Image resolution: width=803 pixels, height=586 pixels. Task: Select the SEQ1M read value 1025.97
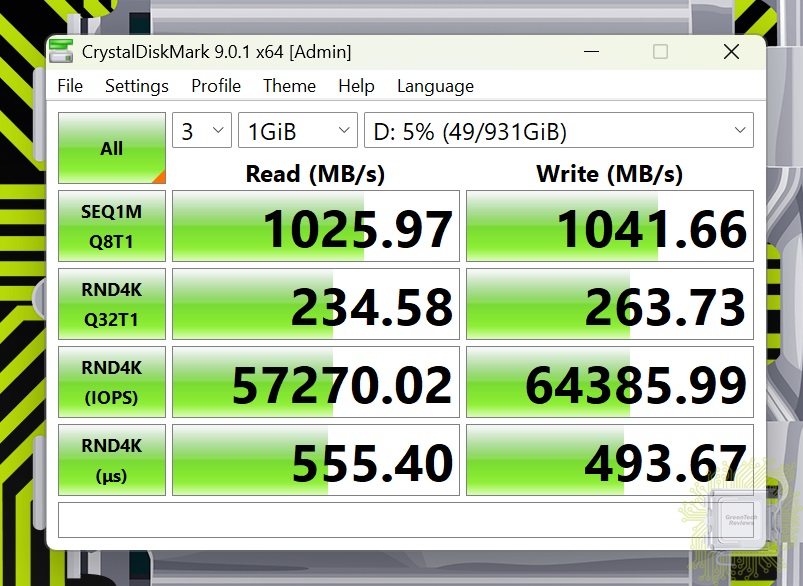[x=316, y=226]
